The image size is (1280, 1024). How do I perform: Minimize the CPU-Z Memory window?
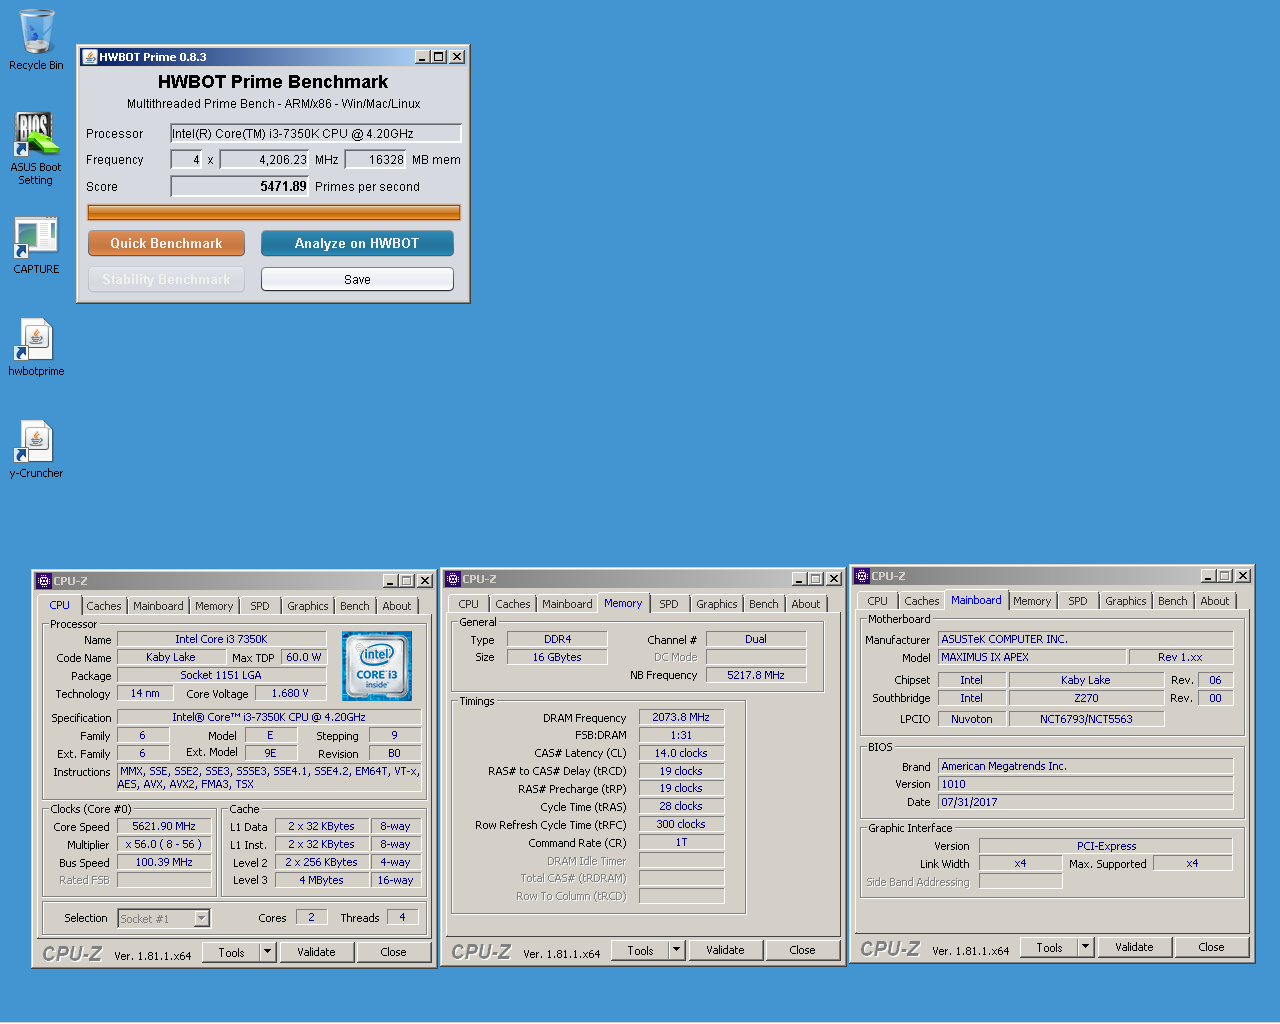tap(799, 579)
